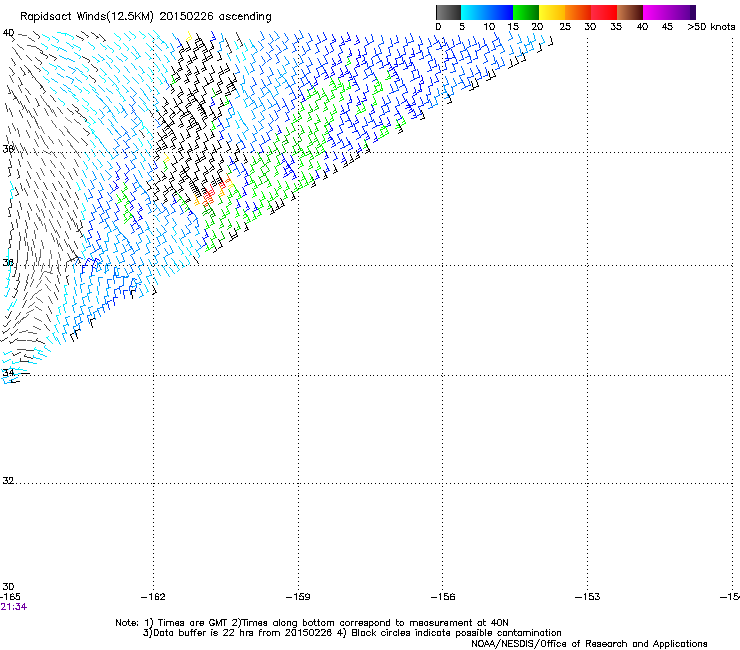Select the orange 25-30 knots legend swatch
The height and width of the screenshot is (650, 740).
coord(578,12)
